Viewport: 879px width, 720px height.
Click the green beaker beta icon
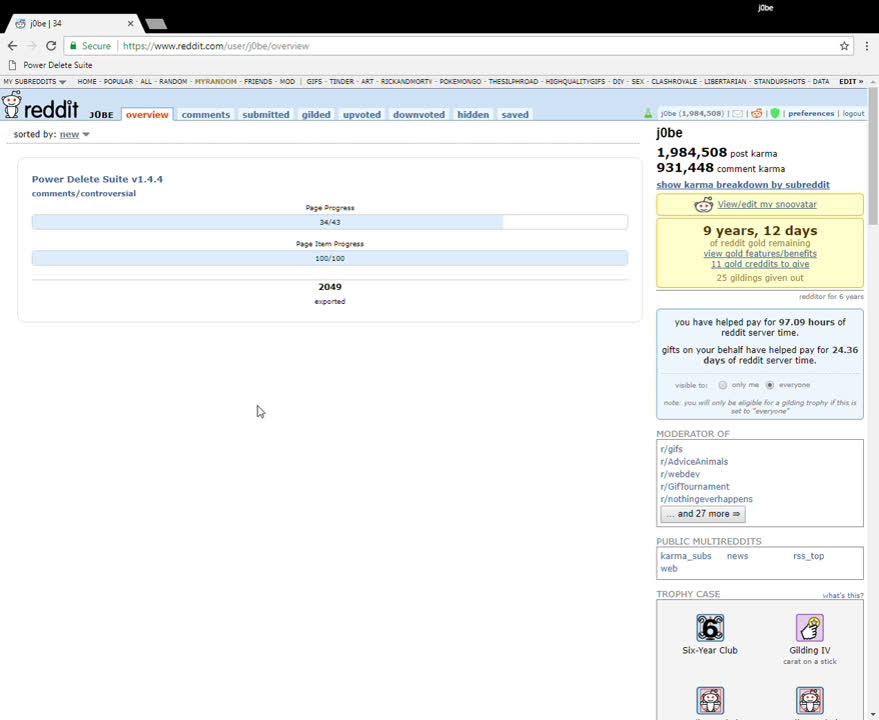point(648,114)
